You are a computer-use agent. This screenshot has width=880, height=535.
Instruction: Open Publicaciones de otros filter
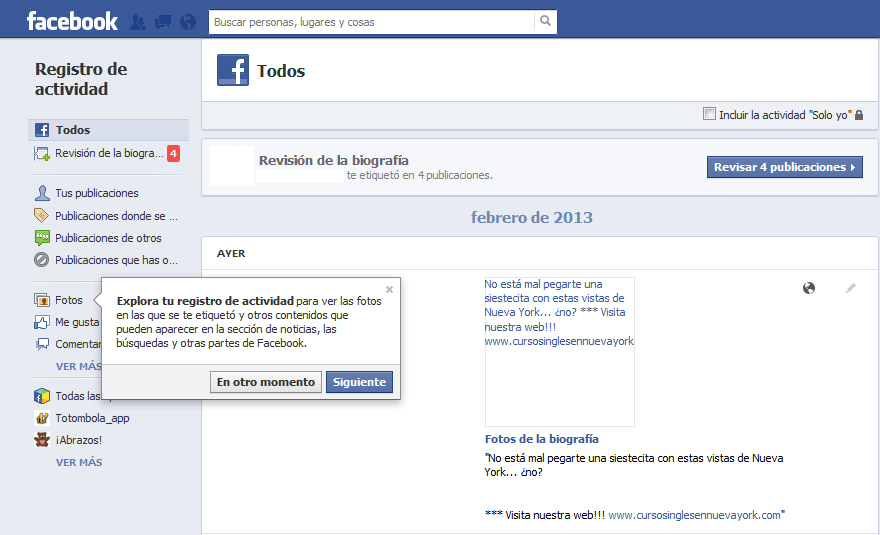pyautogui.click(x=108, y=238)
